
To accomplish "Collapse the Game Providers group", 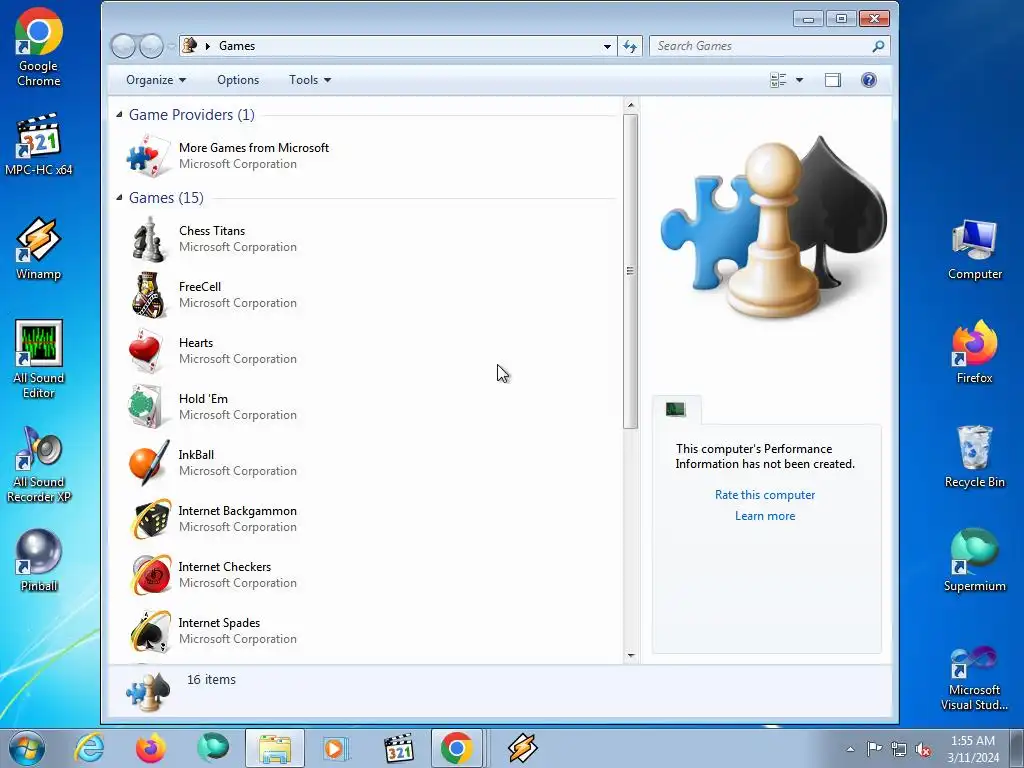I will point(119,115).
